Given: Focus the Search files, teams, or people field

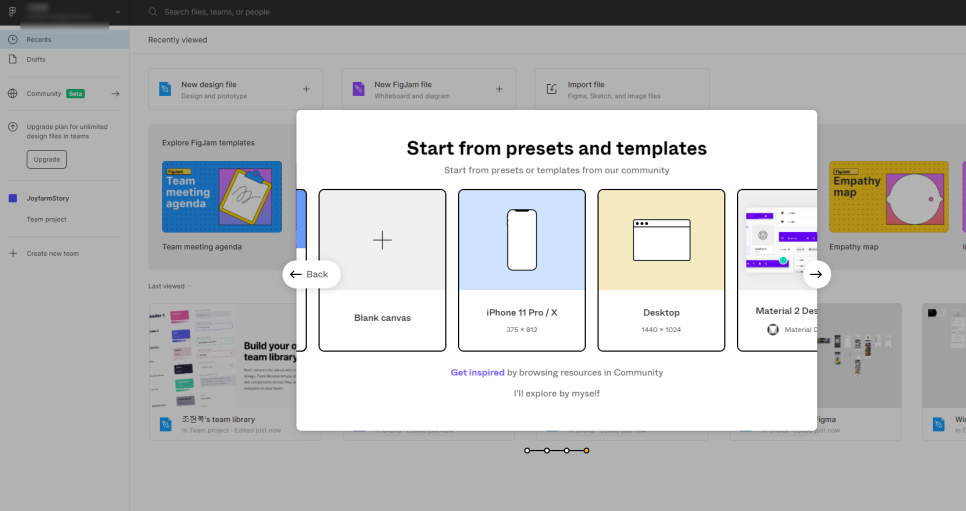Looking at the screenshot, I should pyautogui.click(x=217, y=12).
